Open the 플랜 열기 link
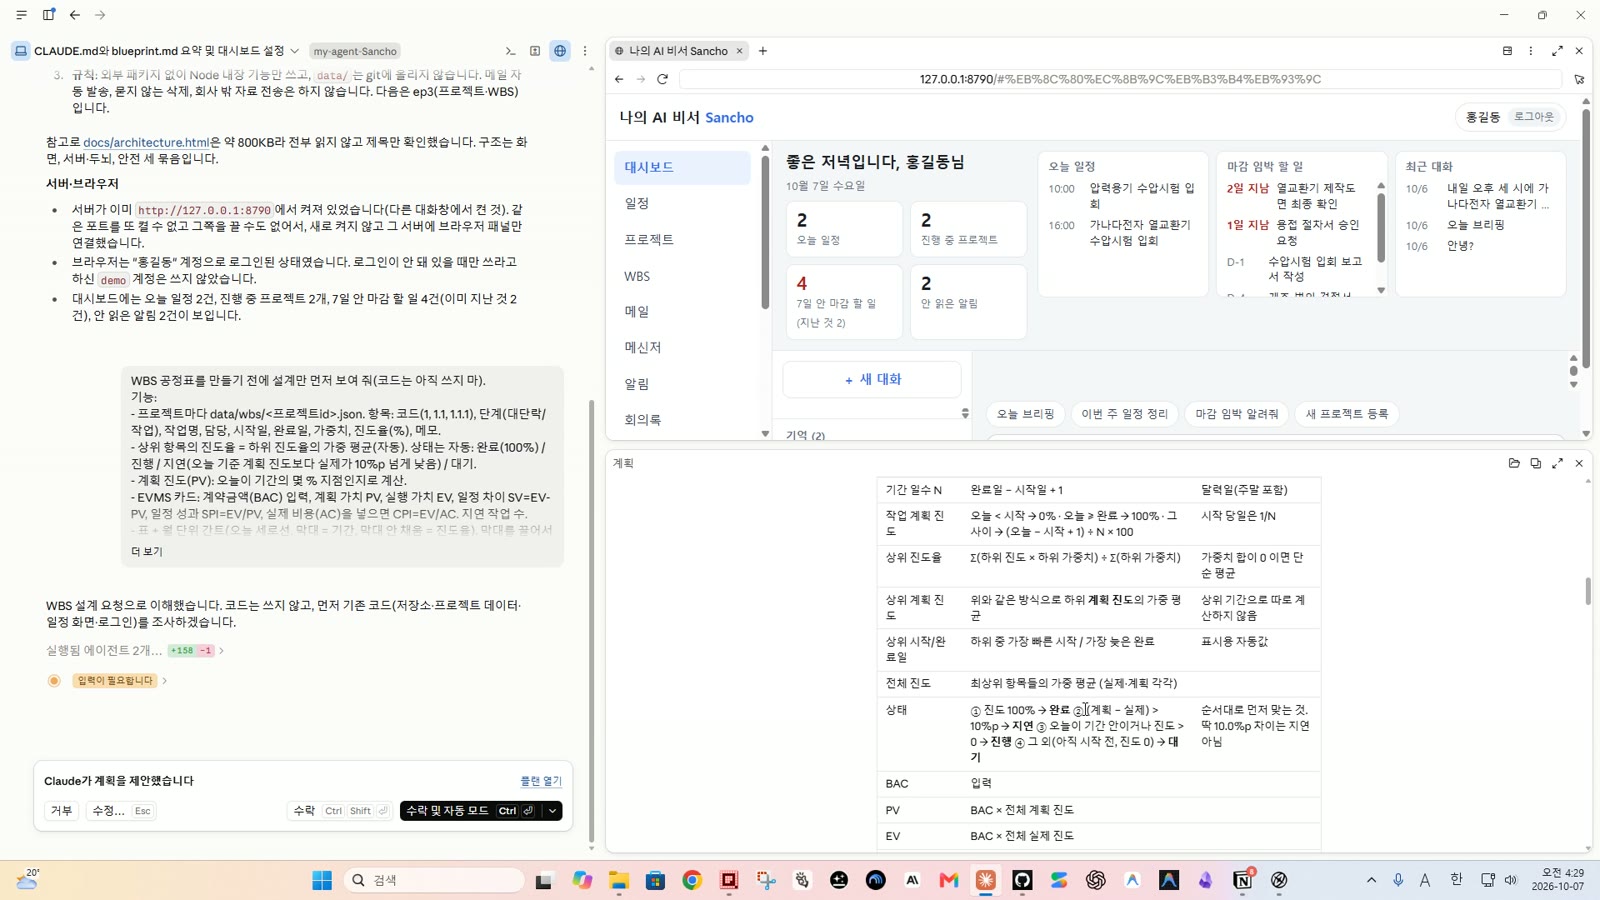This screenshot has width=1600, height=900. click(541, 781)
